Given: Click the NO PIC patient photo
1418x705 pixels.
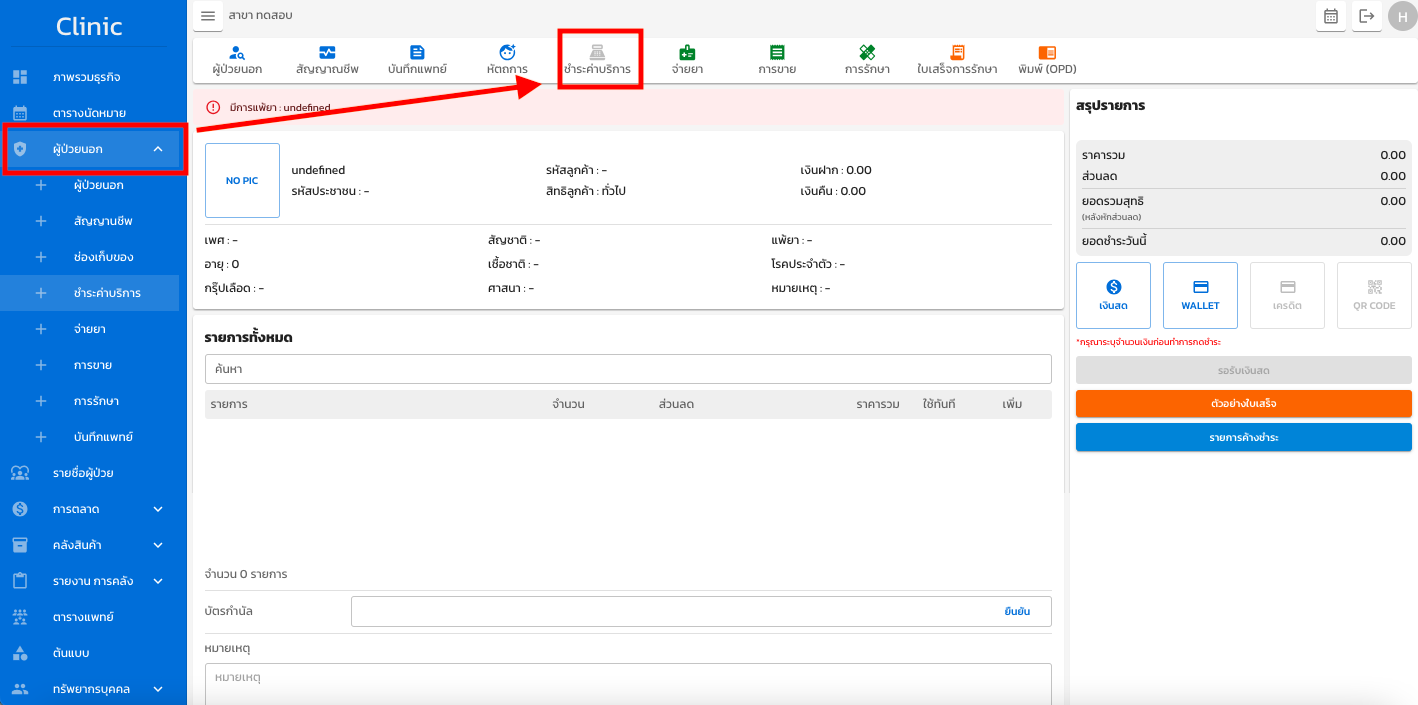Looking at the screenshot, I should 242,180.
